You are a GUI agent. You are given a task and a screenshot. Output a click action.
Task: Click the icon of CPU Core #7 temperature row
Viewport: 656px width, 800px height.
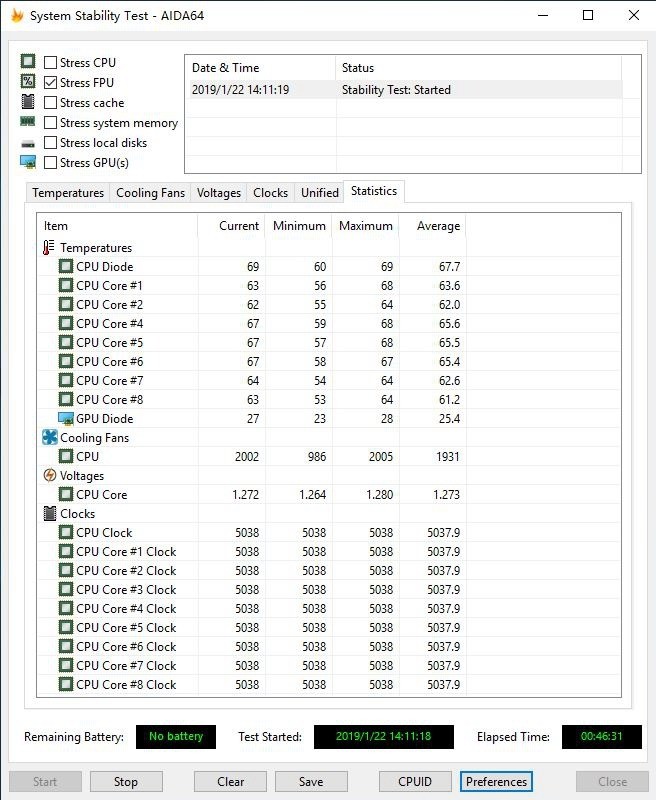click(66, 381)
